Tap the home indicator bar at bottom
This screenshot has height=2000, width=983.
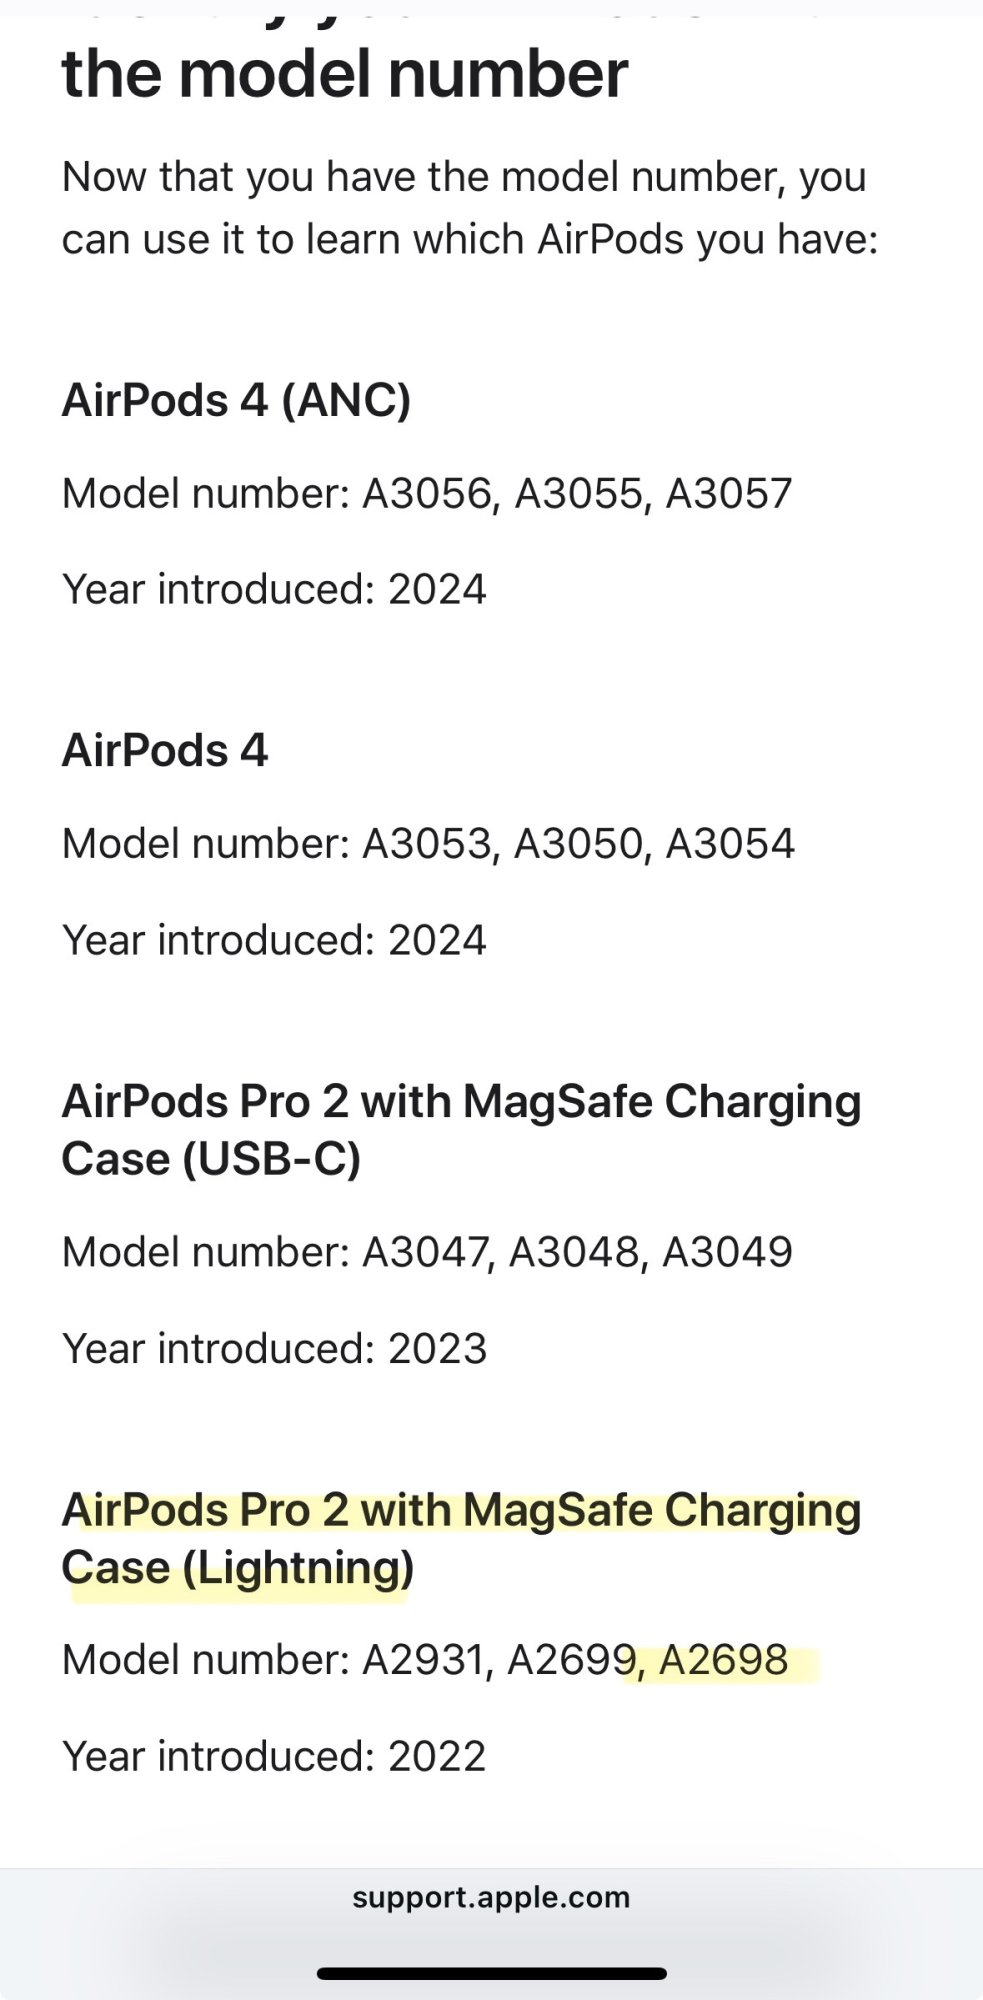tap(491, 1974)
